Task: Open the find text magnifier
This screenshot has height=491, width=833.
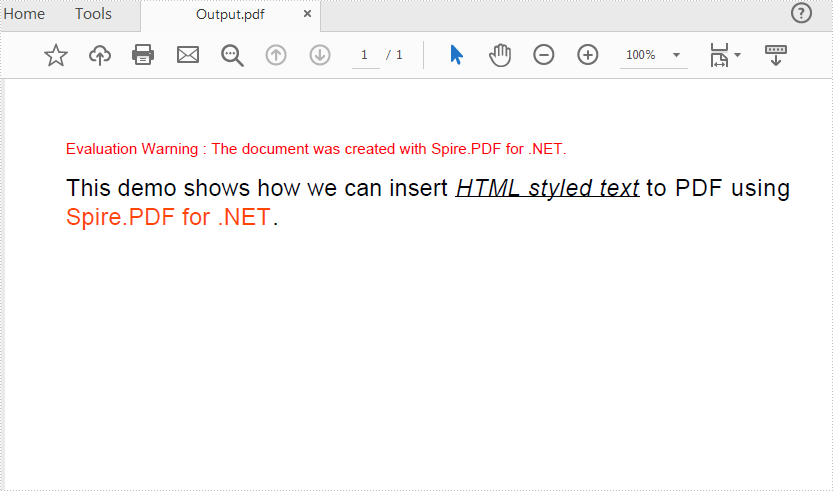Action: pyautogui.click(x=232, y=55)
